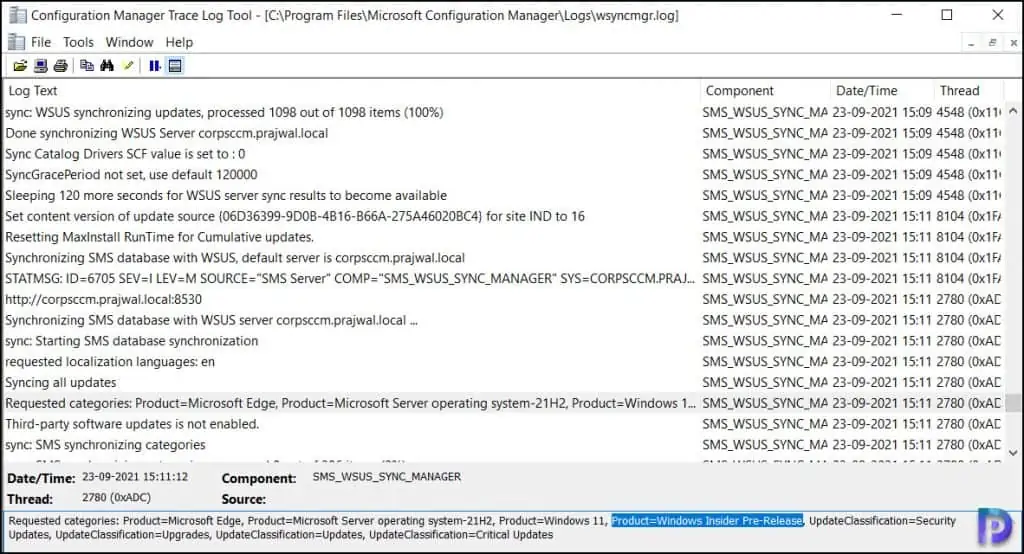This screenshot has height=554, width=1024.
Task: Click the log list scroll-down arrow
Action: tap(1013, 452)
